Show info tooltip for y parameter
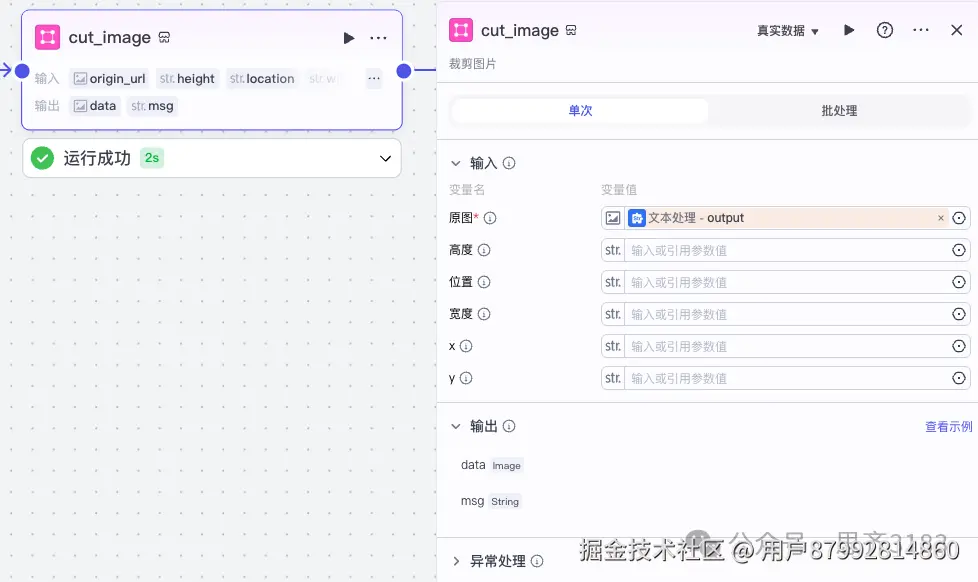 466,378
